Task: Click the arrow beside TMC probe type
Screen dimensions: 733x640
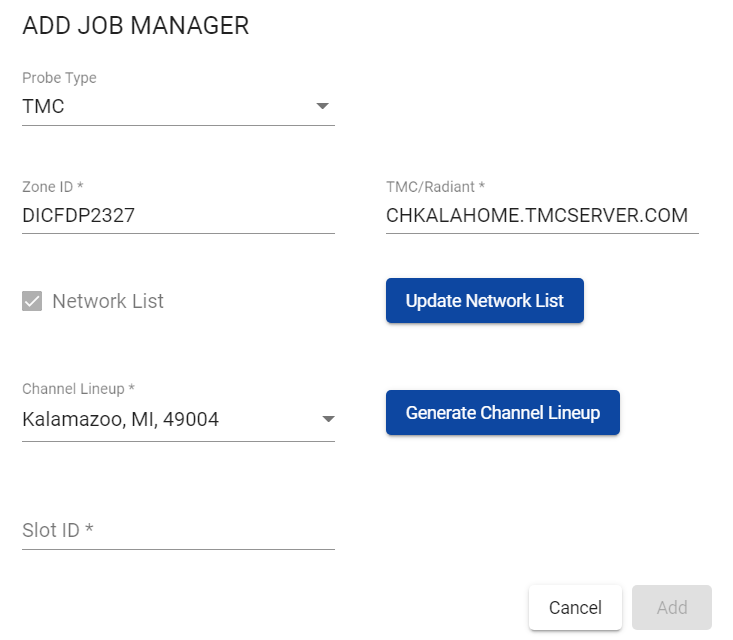Action: click(x=323, y=106)
